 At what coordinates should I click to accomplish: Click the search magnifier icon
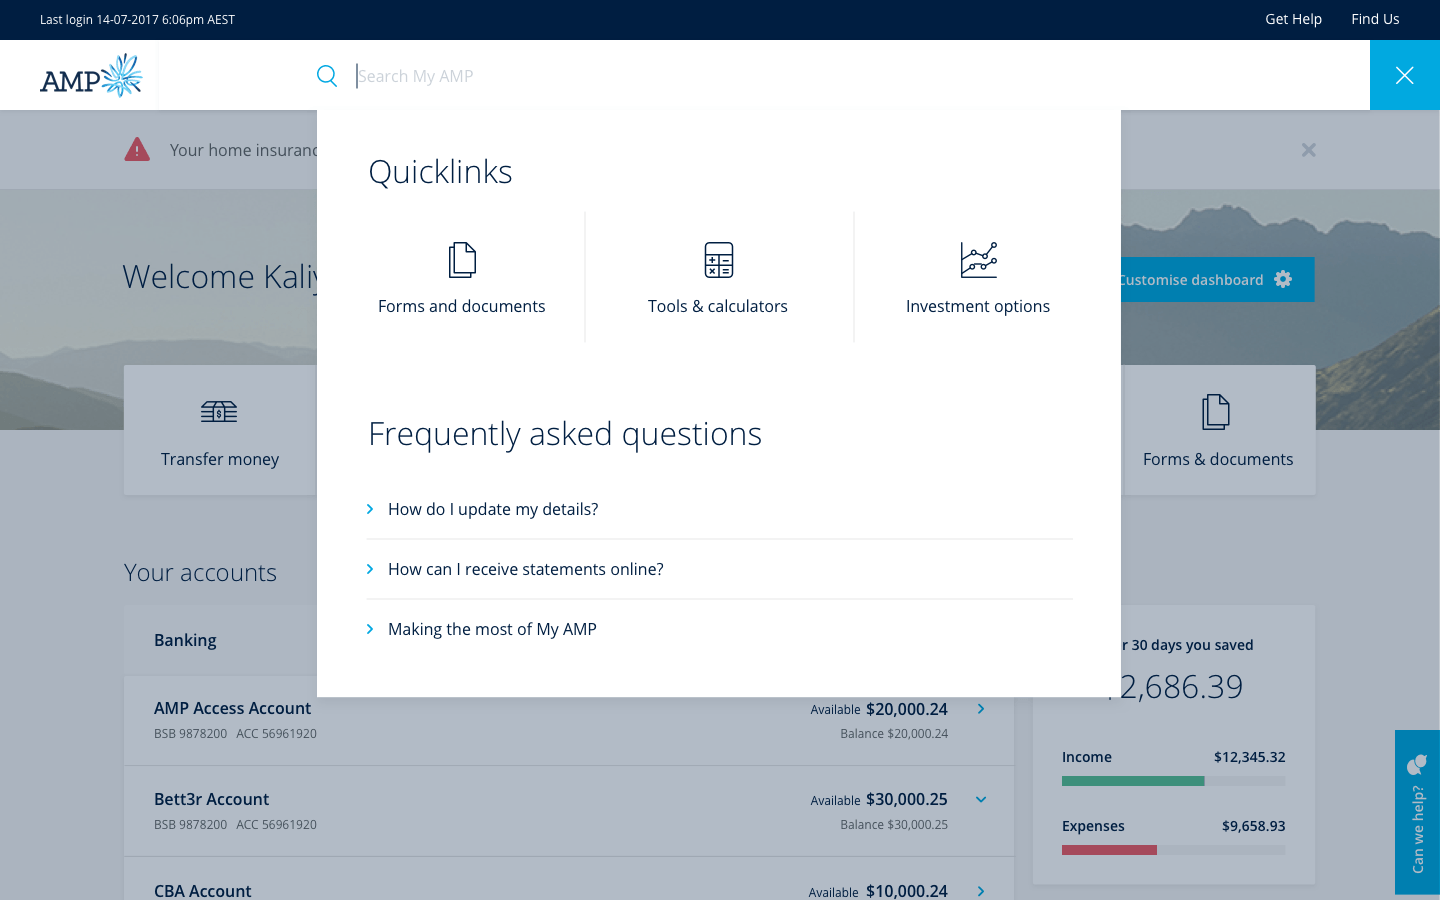click(327, 76)
